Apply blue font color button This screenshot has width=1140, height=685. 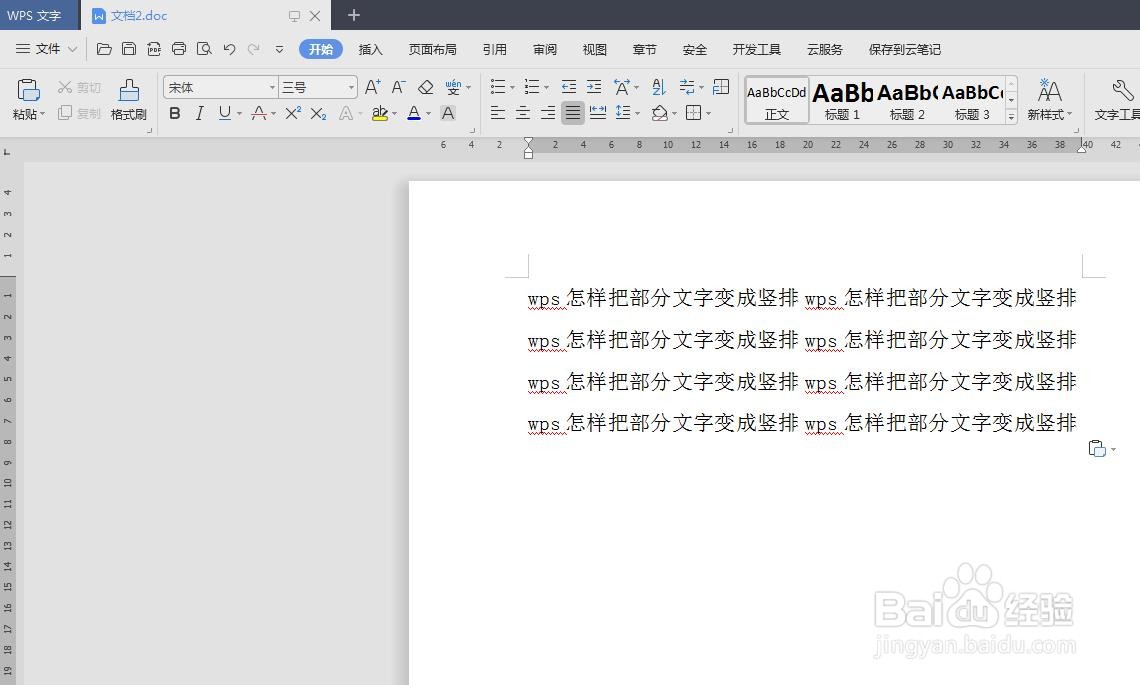tap(414, 113)
